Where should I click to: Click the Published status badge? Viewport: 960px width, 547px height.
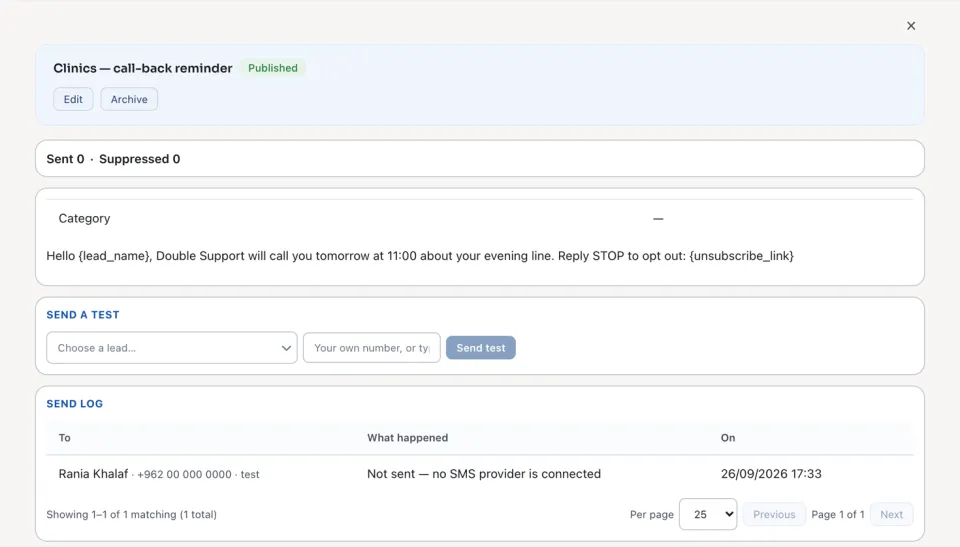[273, 68]
